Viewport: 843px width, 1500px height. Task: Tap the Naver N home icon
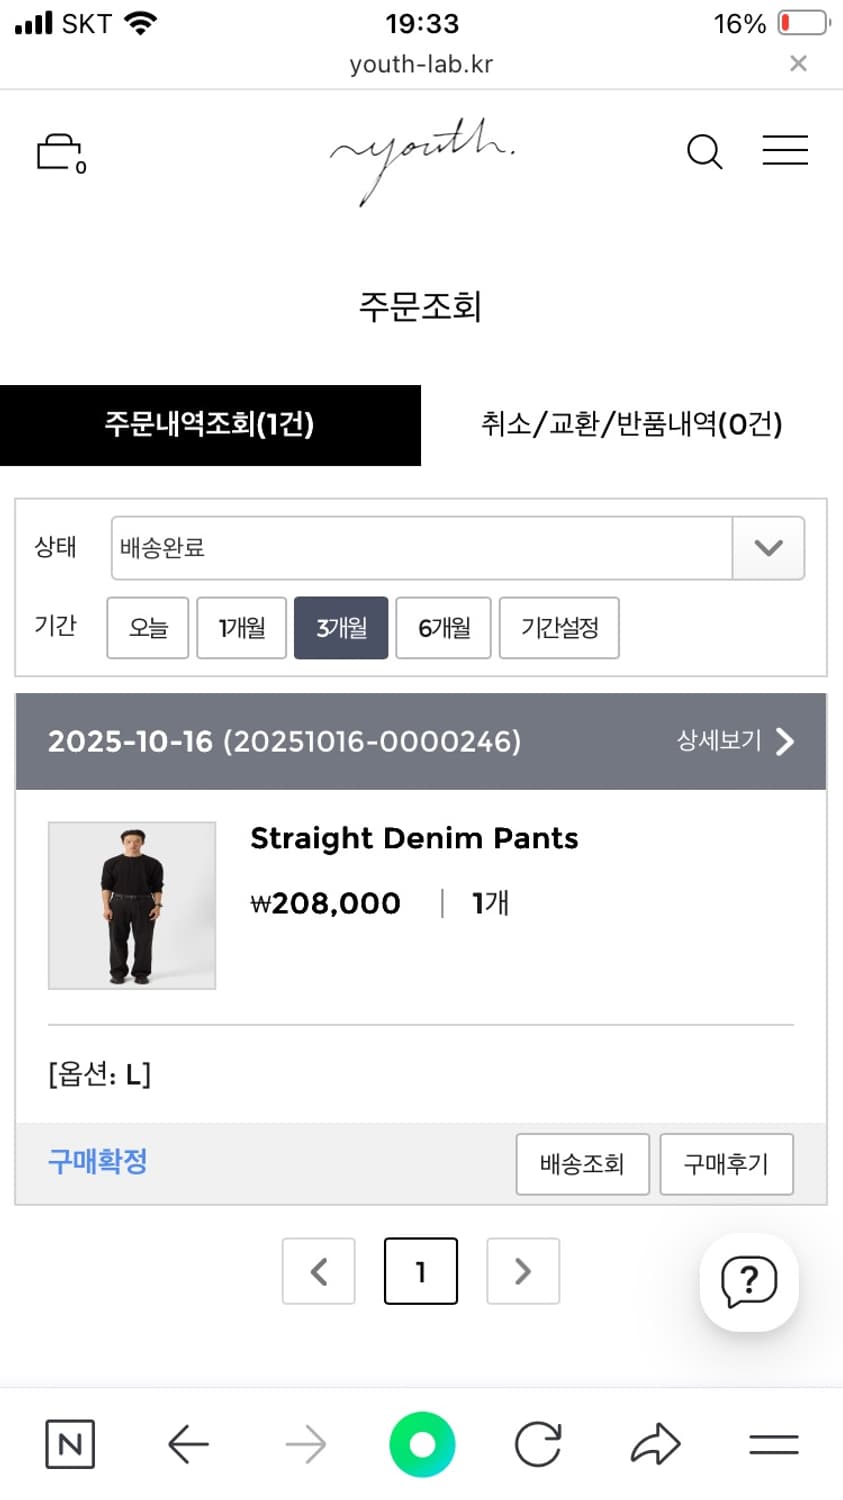point(70,1444)
